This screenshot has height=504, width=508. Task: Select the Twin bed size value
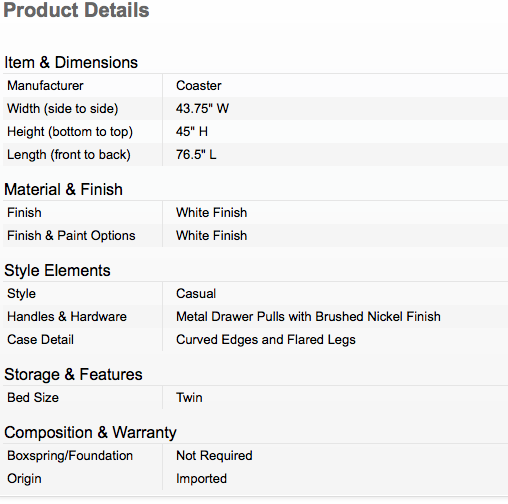189,398
